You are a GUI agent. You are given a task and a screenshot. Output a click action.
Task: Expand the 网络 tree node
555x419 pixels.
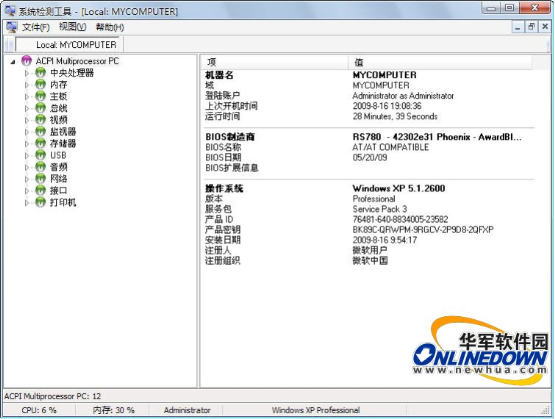pyautogui.click(x=27, y=179)
